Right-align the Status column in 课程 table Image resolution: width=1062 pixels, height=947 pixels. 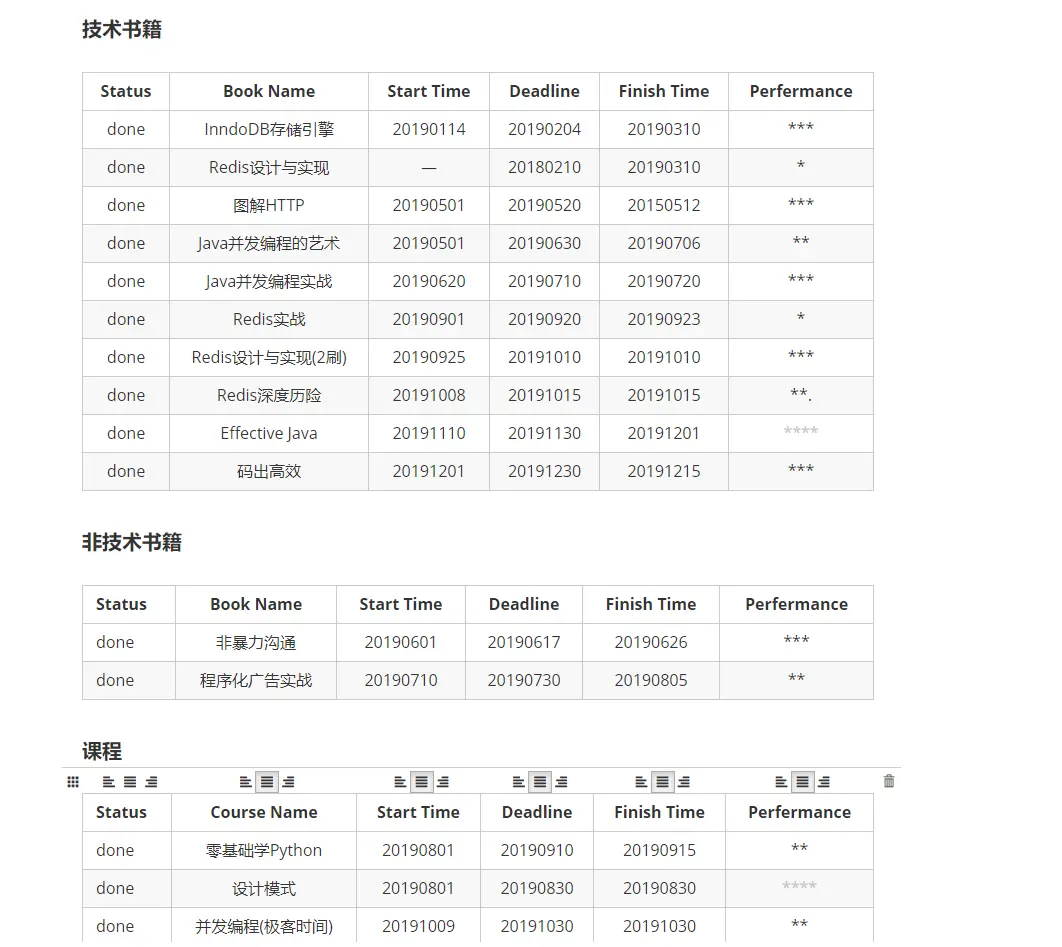152,782
